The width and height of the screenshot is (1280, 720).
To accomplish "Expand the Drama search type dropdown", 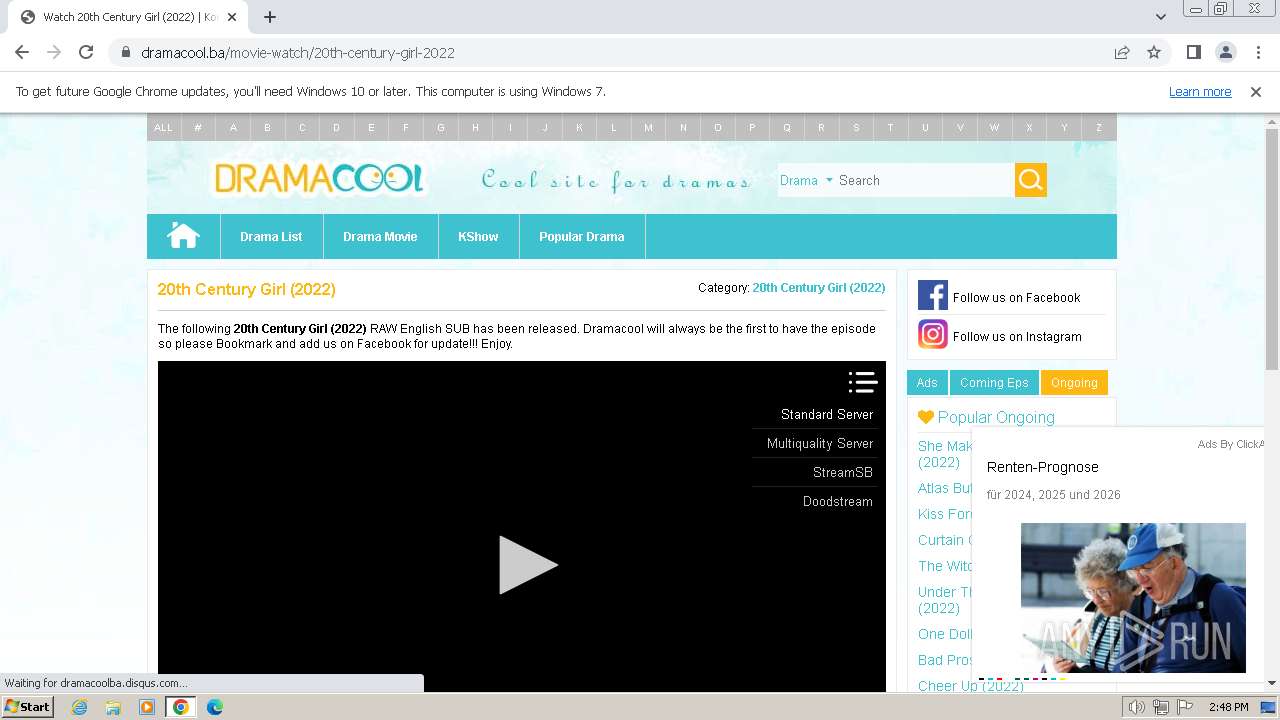I will 806,180.
